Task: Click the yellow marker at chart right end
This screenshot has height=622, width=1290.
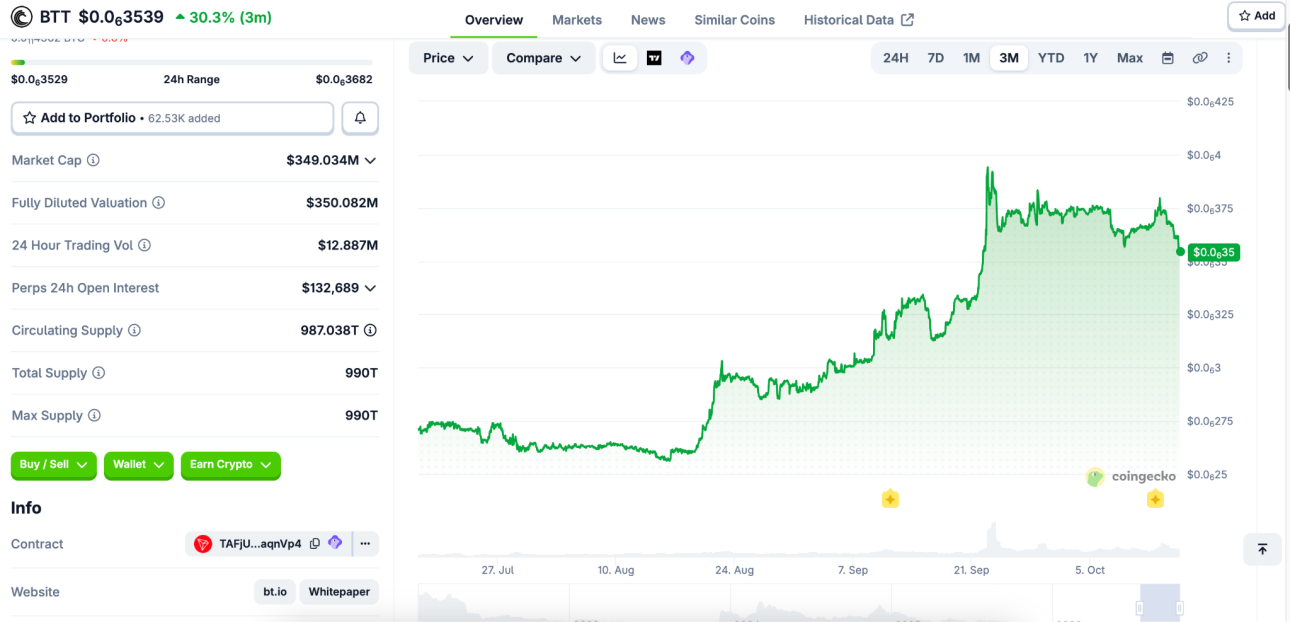Action: point(1155,499)
